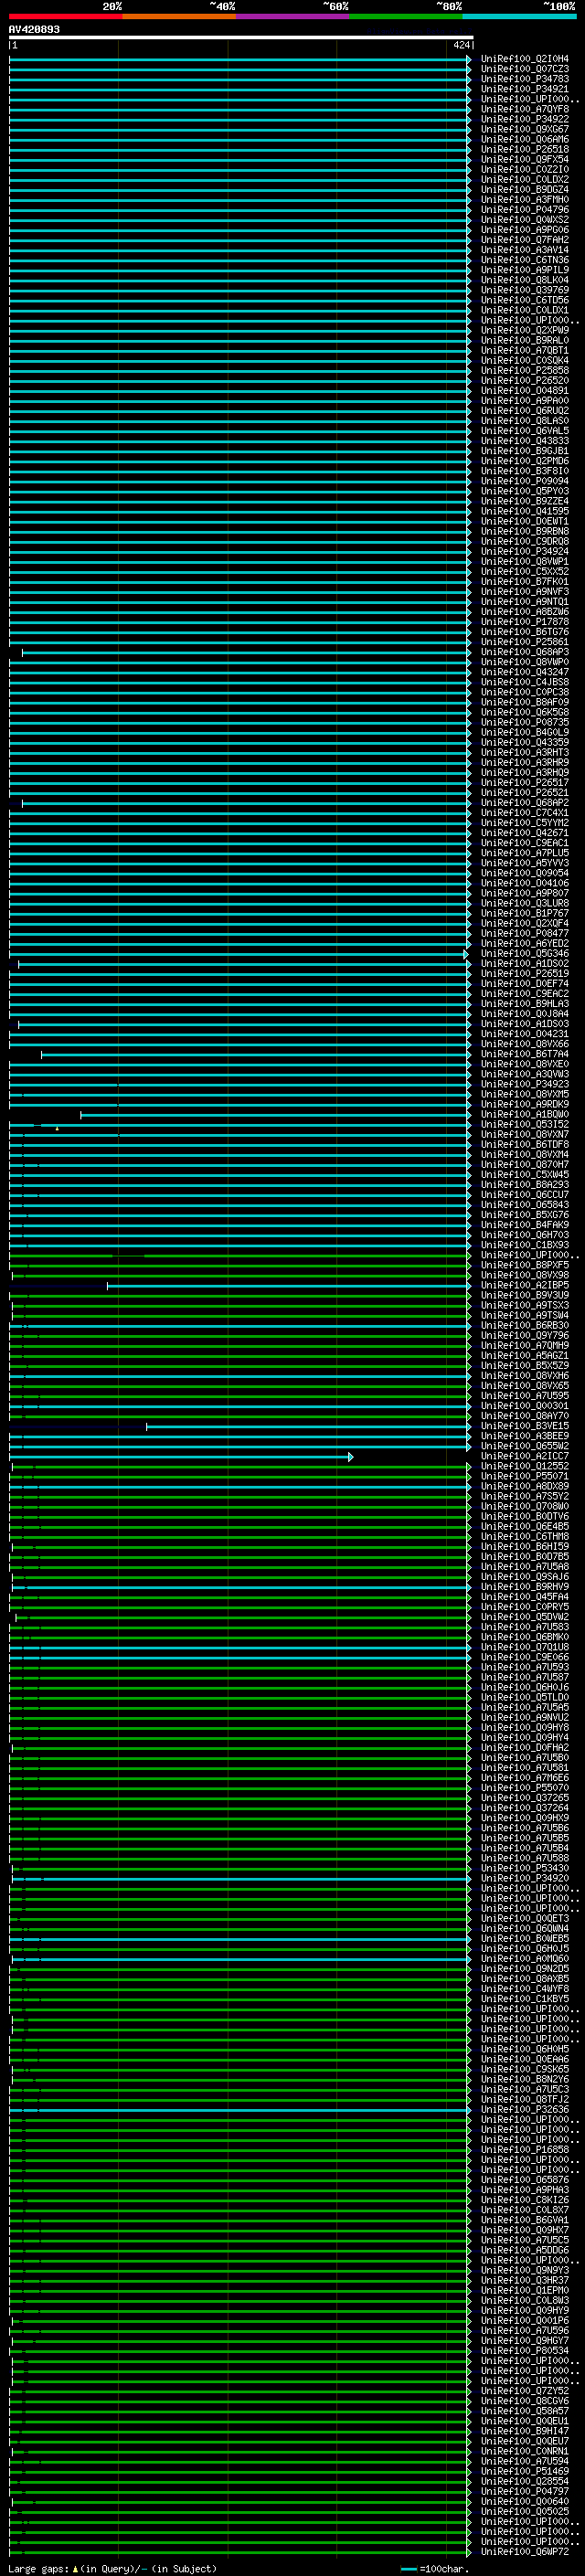
Task: Select the UniRef100_B6T7A4 label
Action: point(525,1054)
